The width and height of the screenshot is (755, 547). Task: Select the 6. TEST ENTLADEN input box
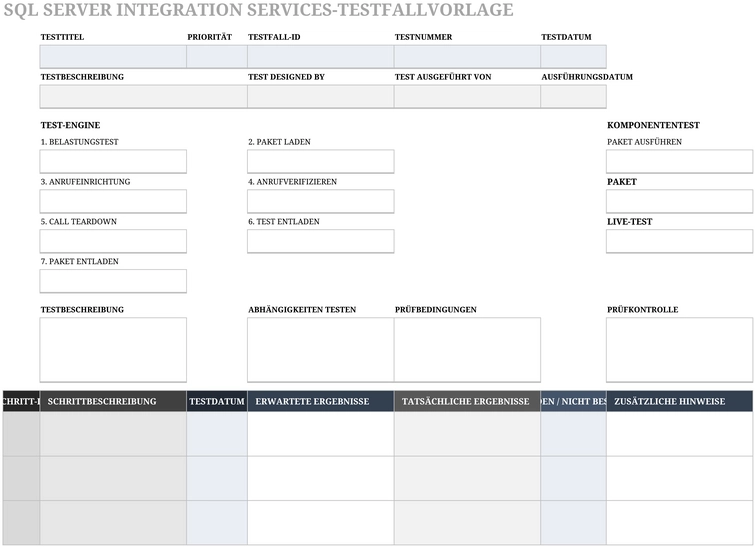click(x=321, y=241)
